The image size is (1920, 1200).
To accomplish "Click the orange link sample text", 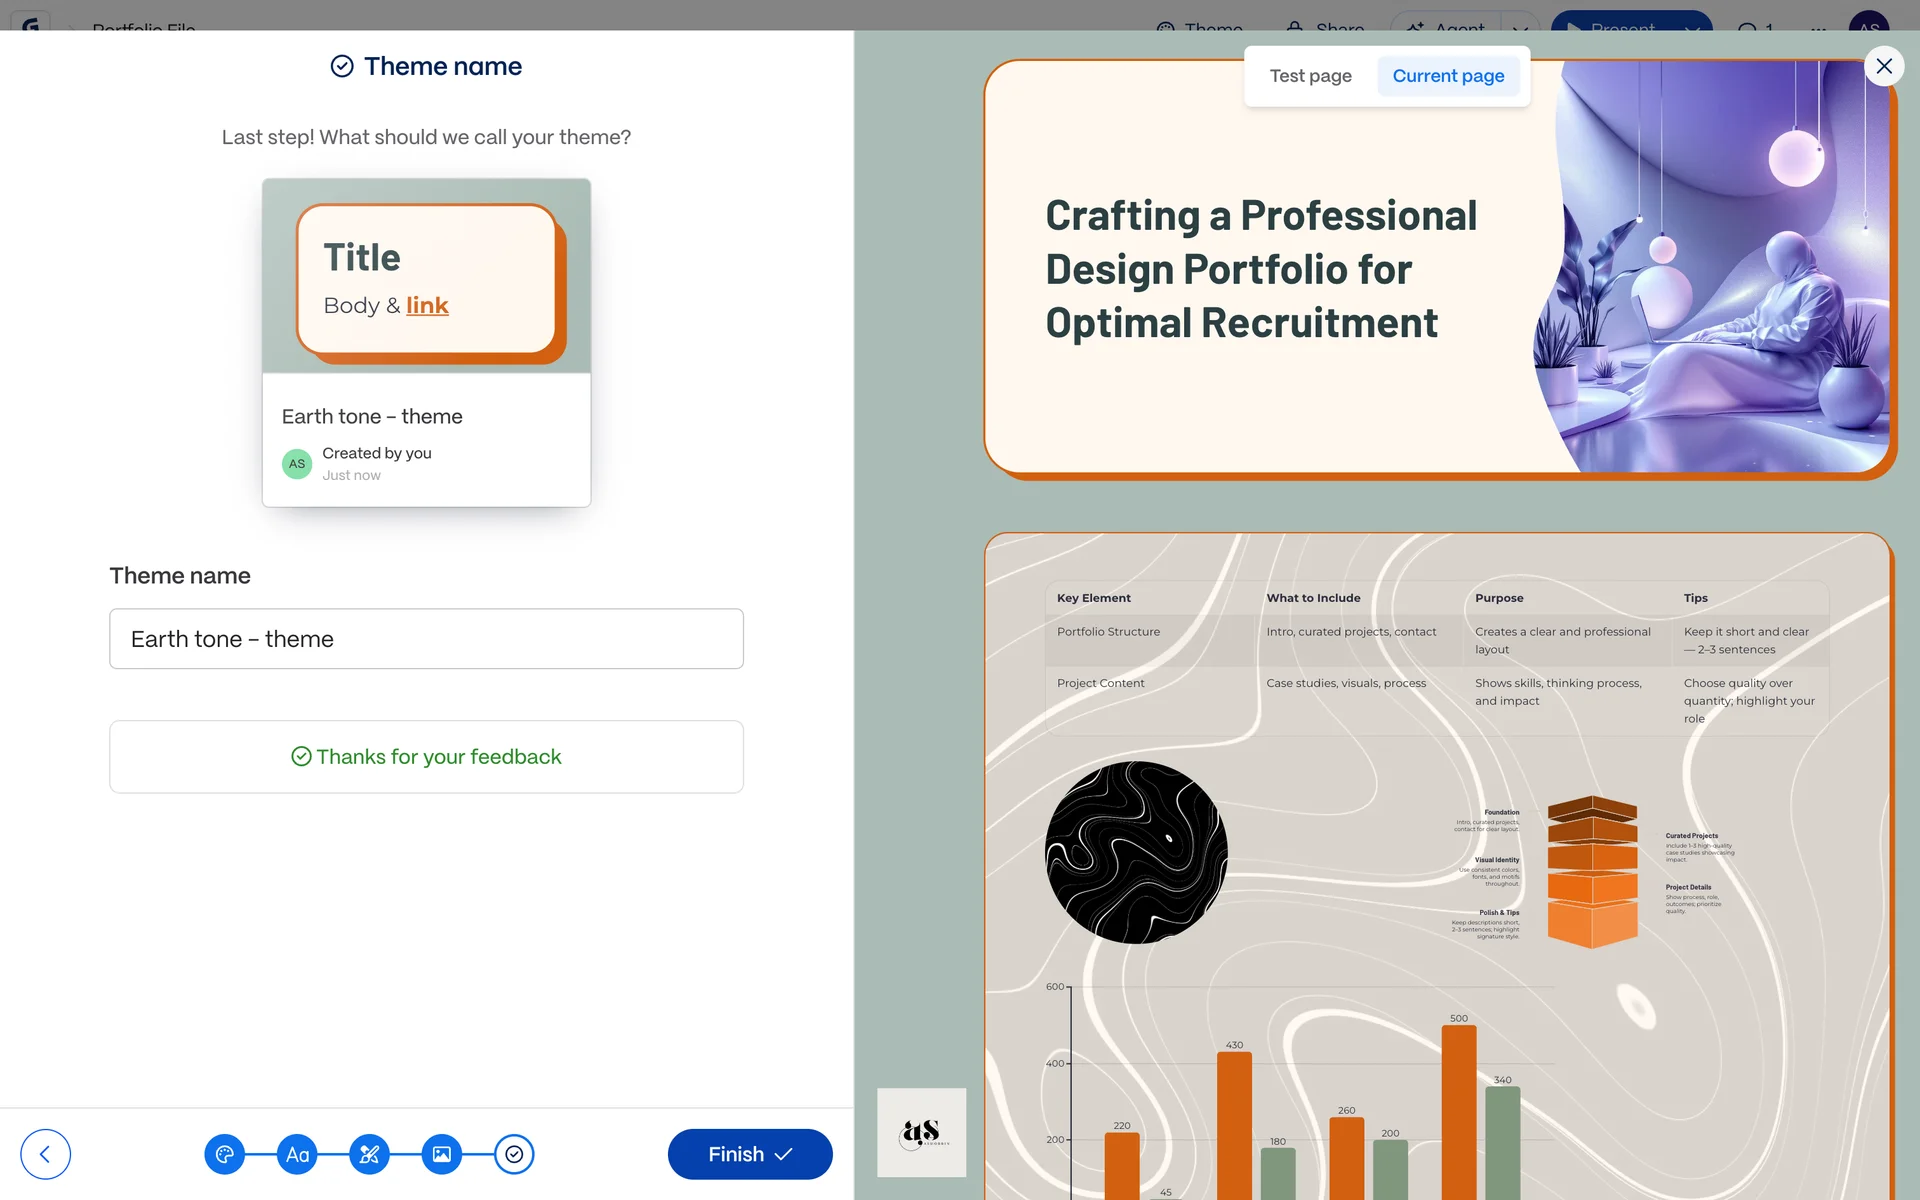I will [427, 306].
